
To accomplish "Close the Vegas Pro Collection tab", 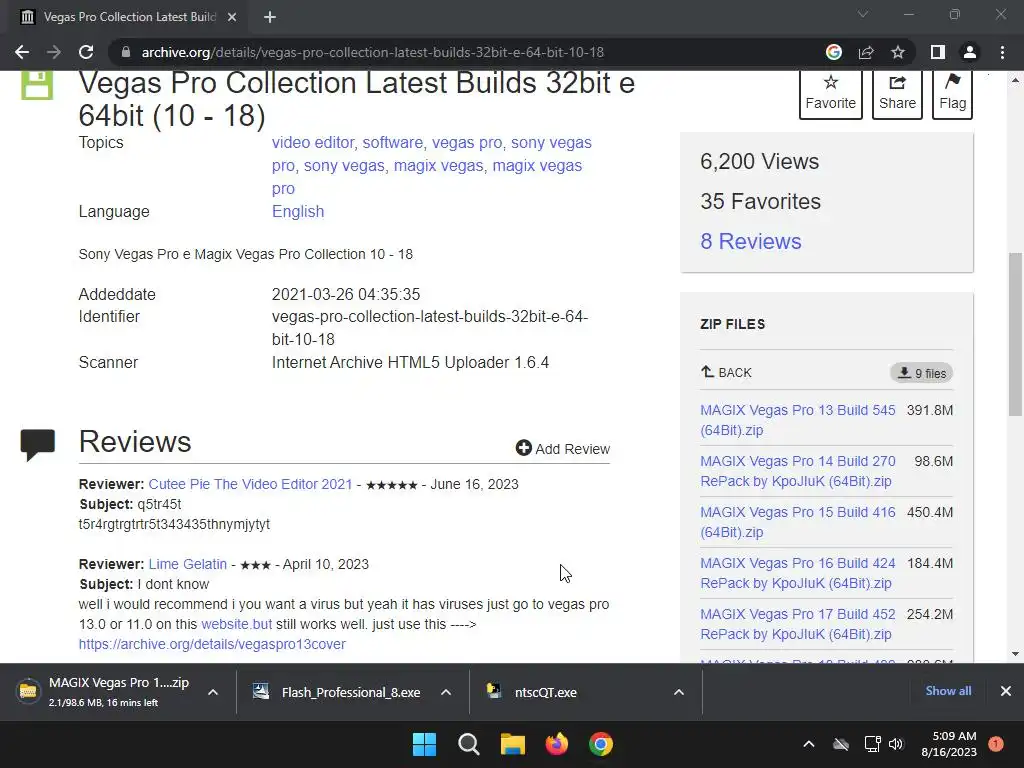I will click(x=232, y=17).
